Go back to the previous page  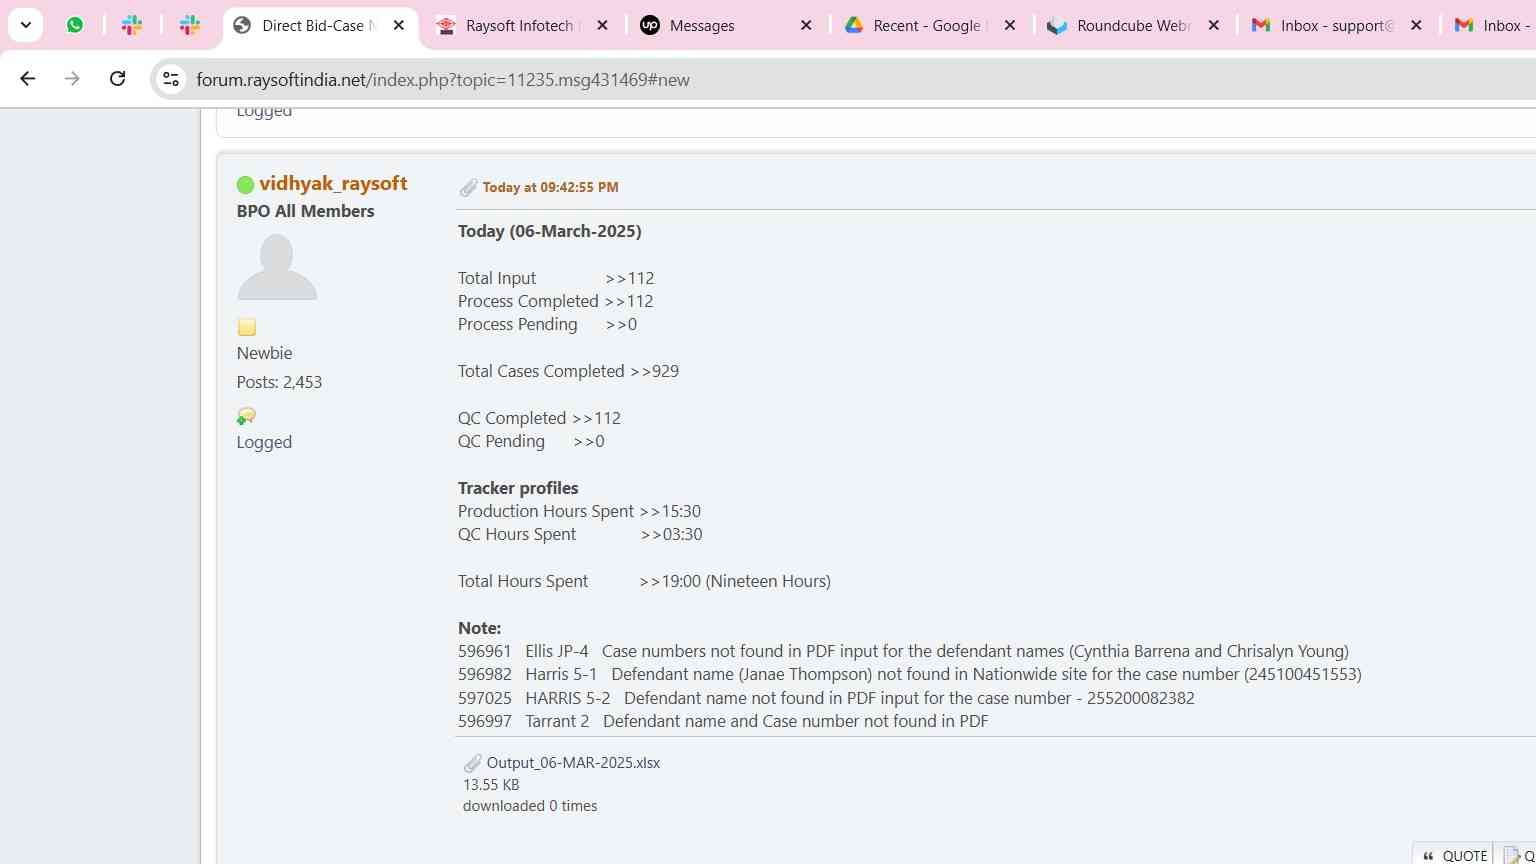point(27,79)
